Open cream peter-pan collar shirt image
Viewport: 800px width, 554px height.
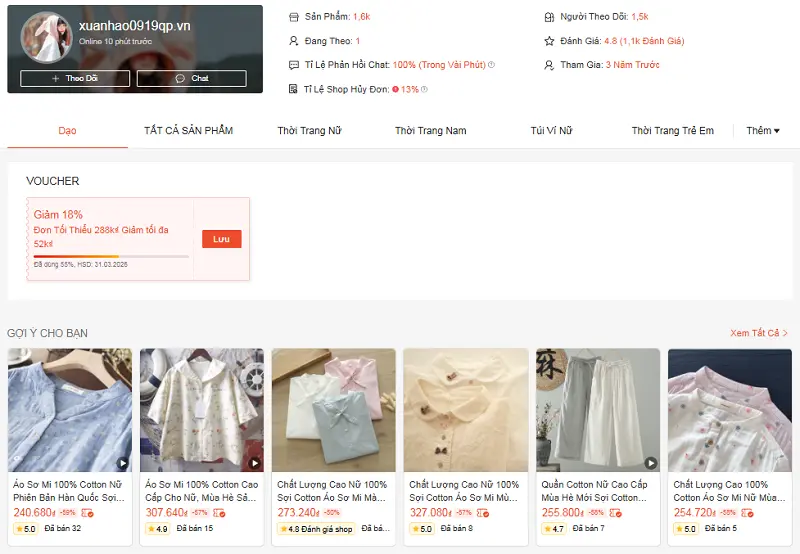(466, 410)
